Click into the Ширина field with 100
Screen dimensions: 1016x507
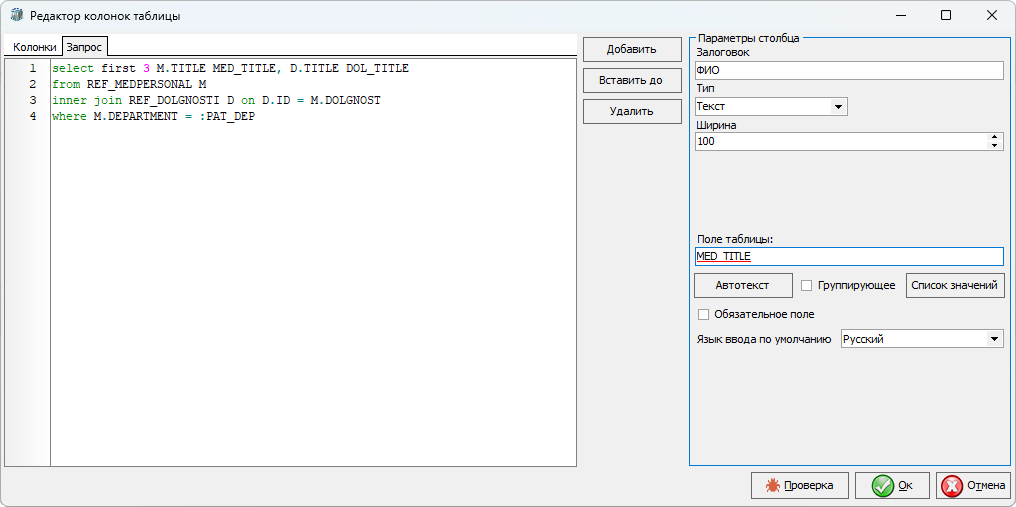(x=840, y=141)
